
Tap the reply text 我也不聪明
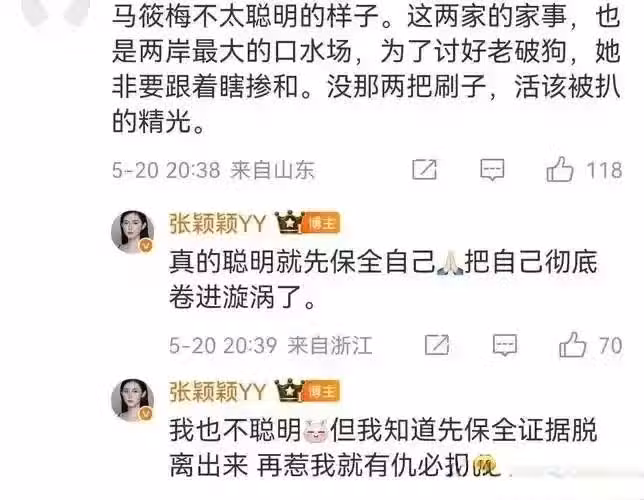tap(236, 431)
